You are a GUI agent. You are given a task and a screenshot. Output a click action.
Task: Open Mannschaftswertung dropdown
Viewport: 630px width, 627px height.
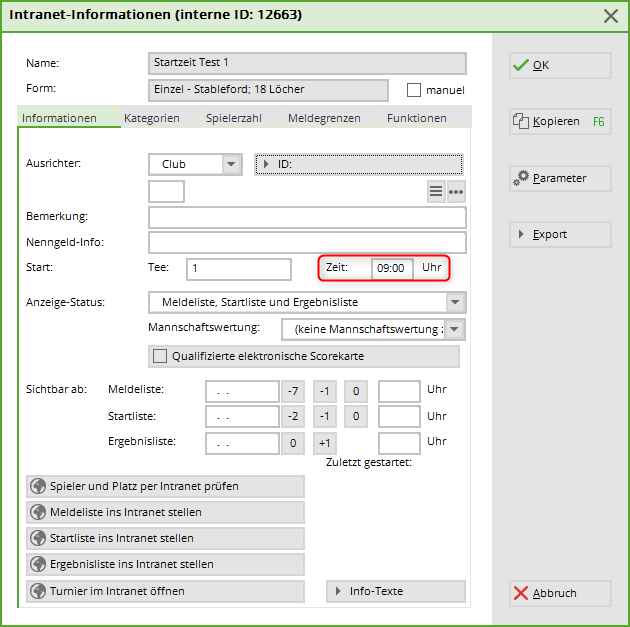pyautogui.click(x=455, y=328)
